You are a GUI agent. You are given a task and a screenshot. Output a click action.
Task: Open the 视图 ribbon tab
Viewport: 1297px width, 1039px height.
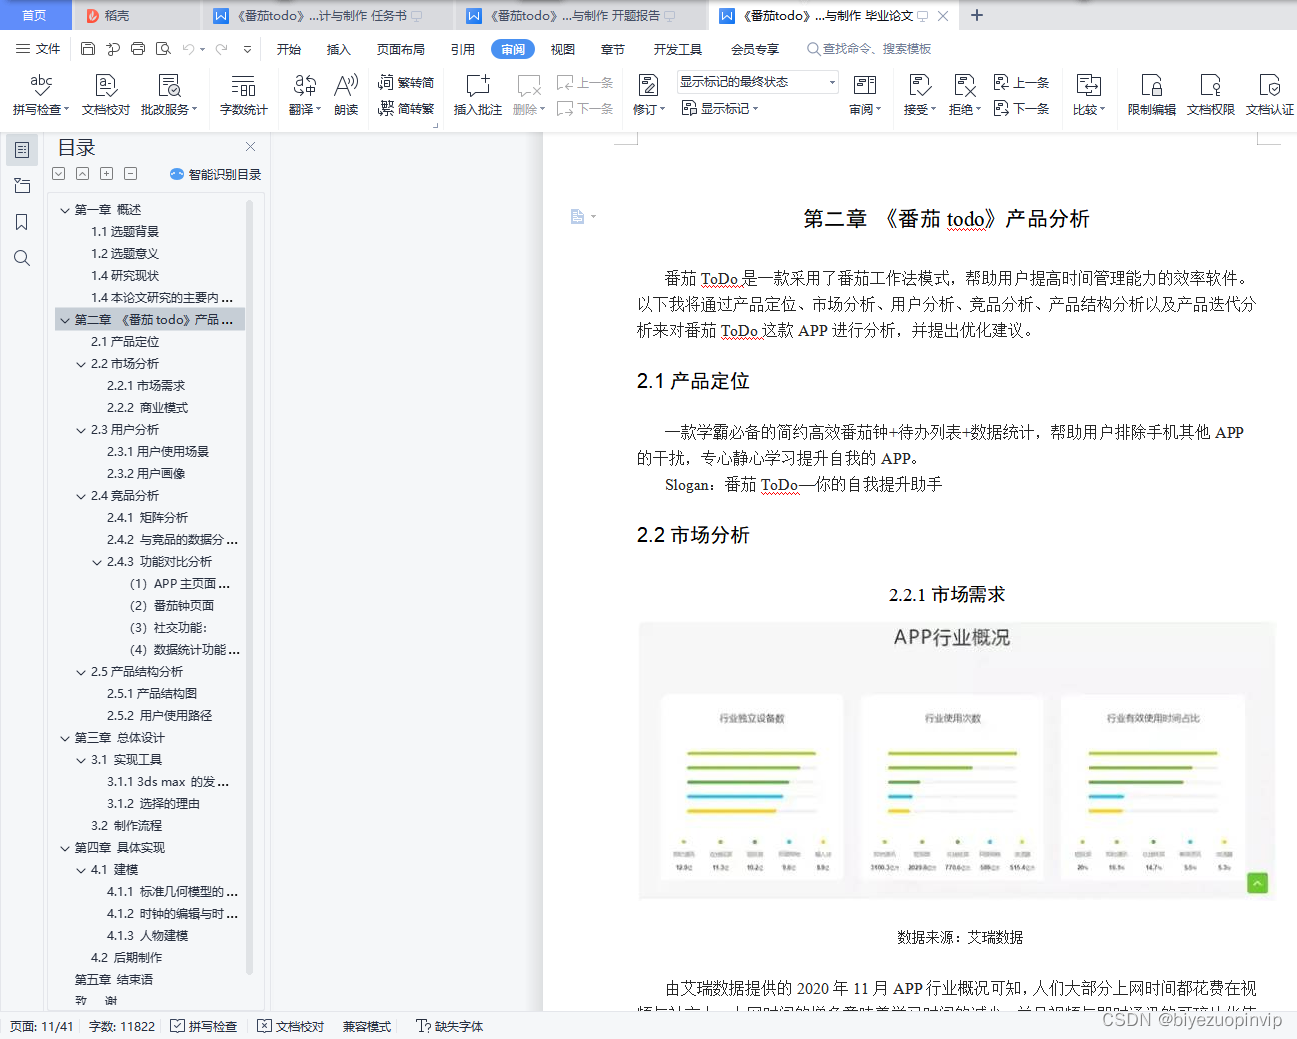click(563, 49)
